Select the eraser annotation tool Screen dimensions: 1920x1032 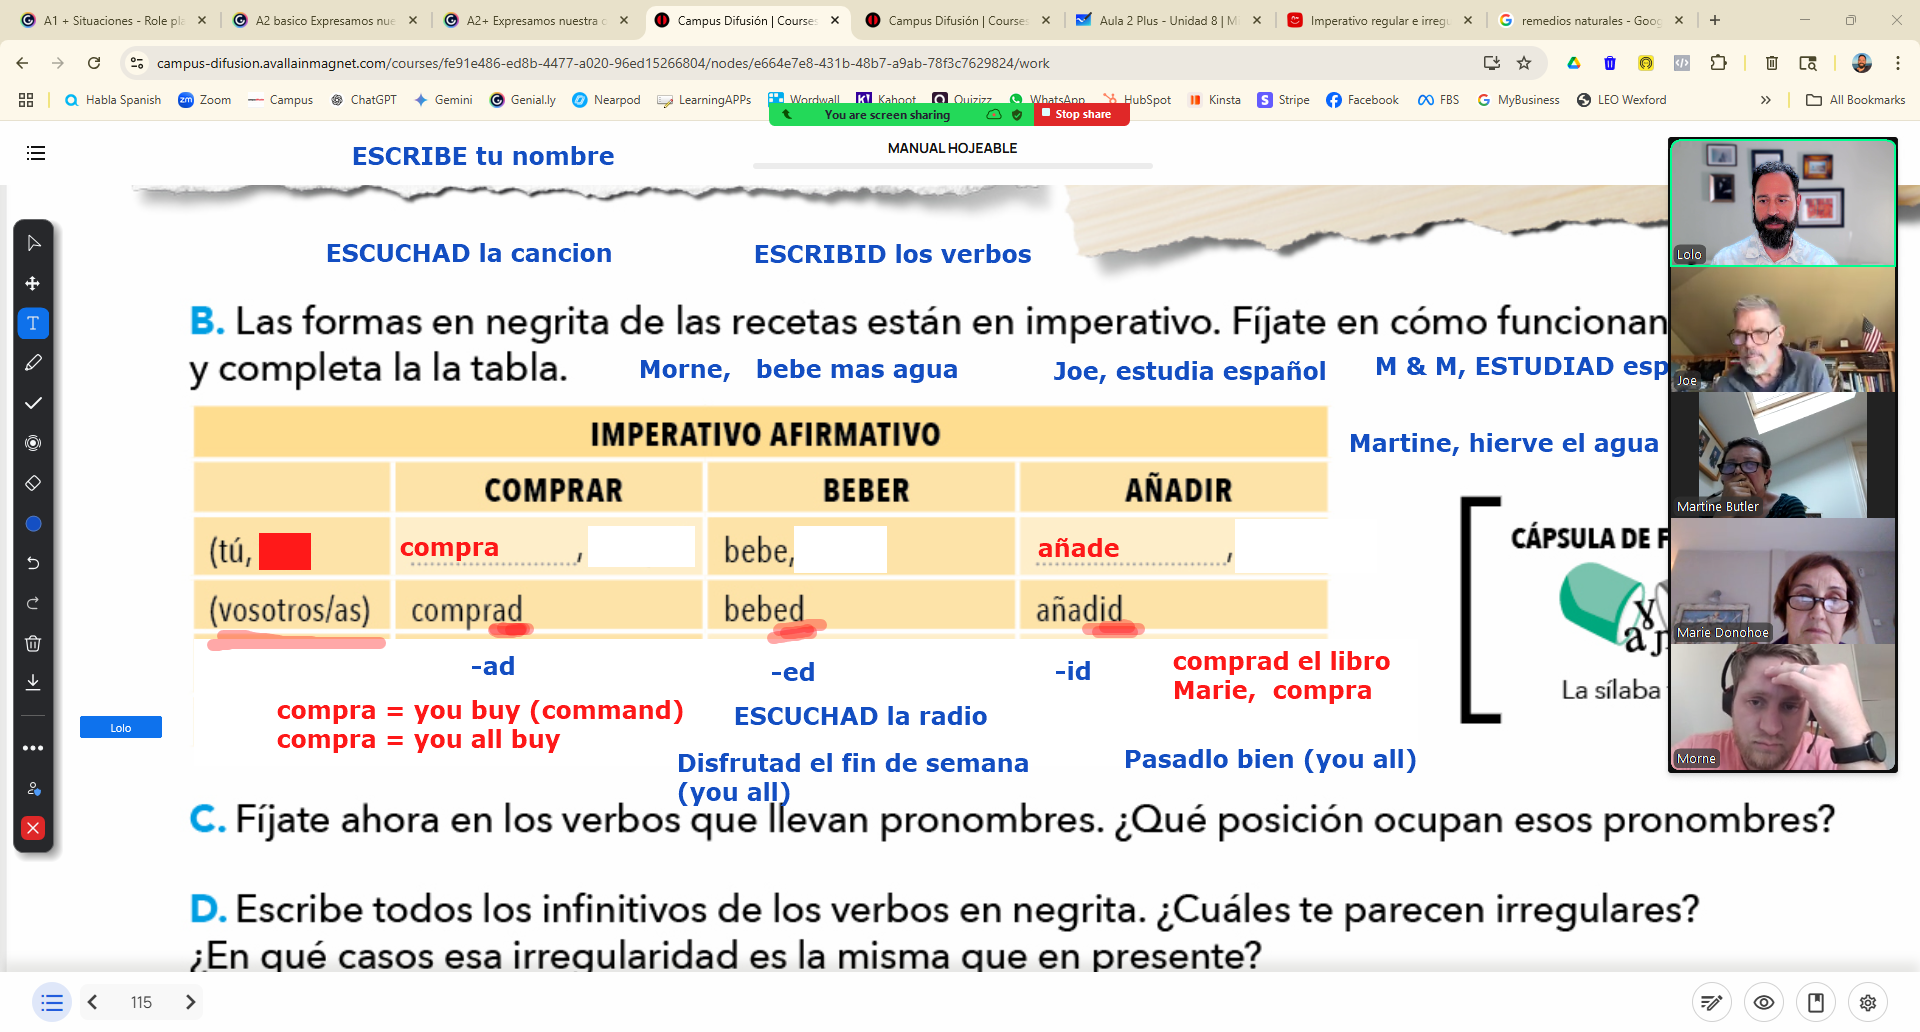click(x=33, y=483)
